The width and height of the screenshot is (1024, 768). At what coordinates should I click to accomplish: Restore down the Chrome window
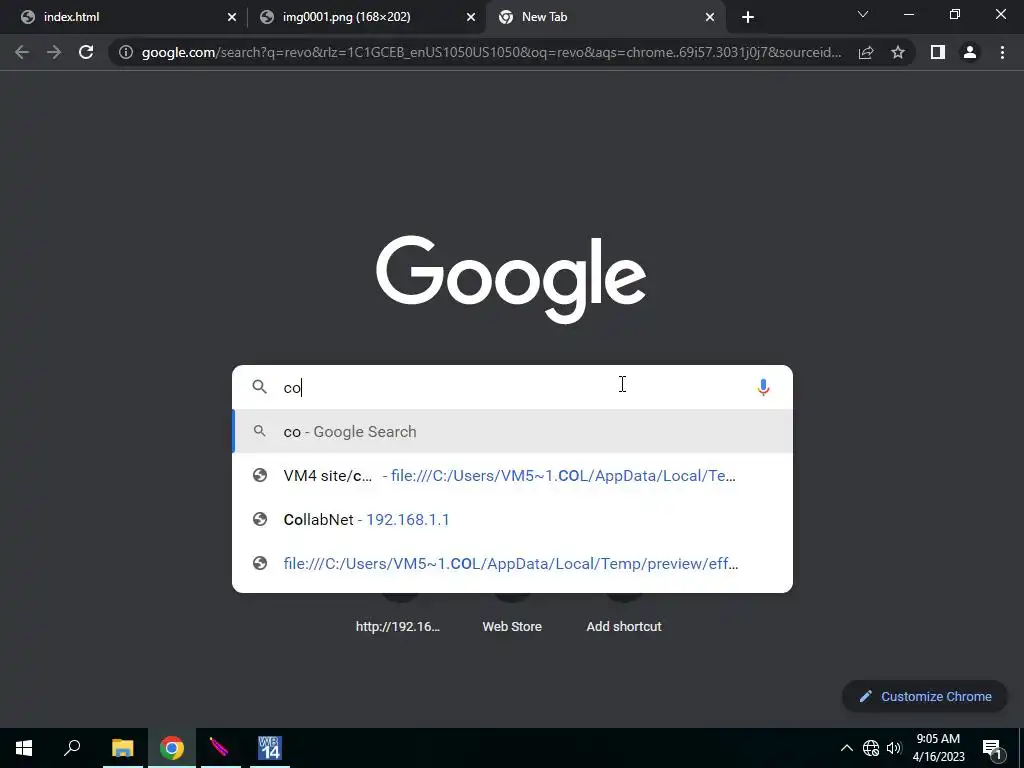(x=955, y=14)
